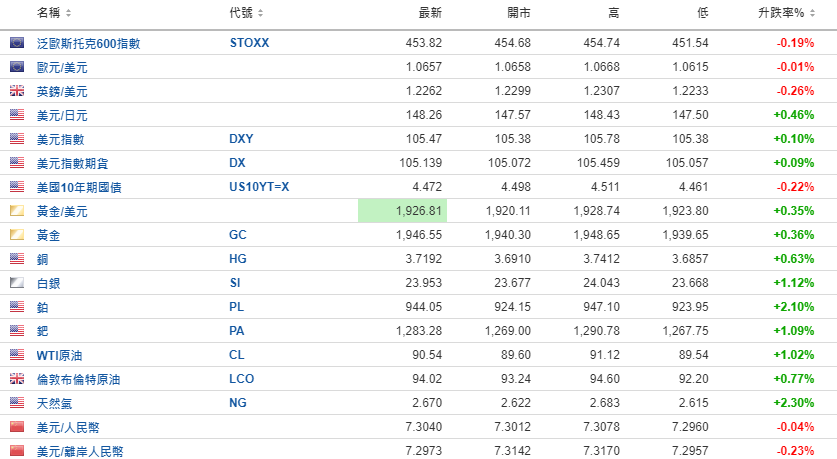Click the UK flag icon next to 英鎊/美元
The width and height of the screenshot is (837, 459).
pos(17,91)
